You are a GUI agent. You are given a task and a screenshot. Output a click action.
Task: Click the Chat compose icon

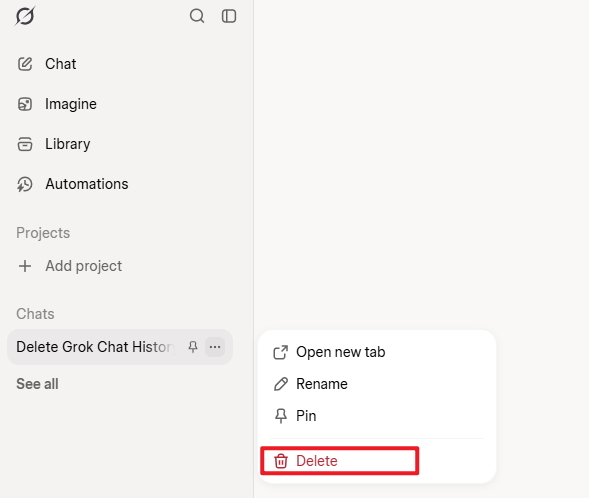(25, 64)
